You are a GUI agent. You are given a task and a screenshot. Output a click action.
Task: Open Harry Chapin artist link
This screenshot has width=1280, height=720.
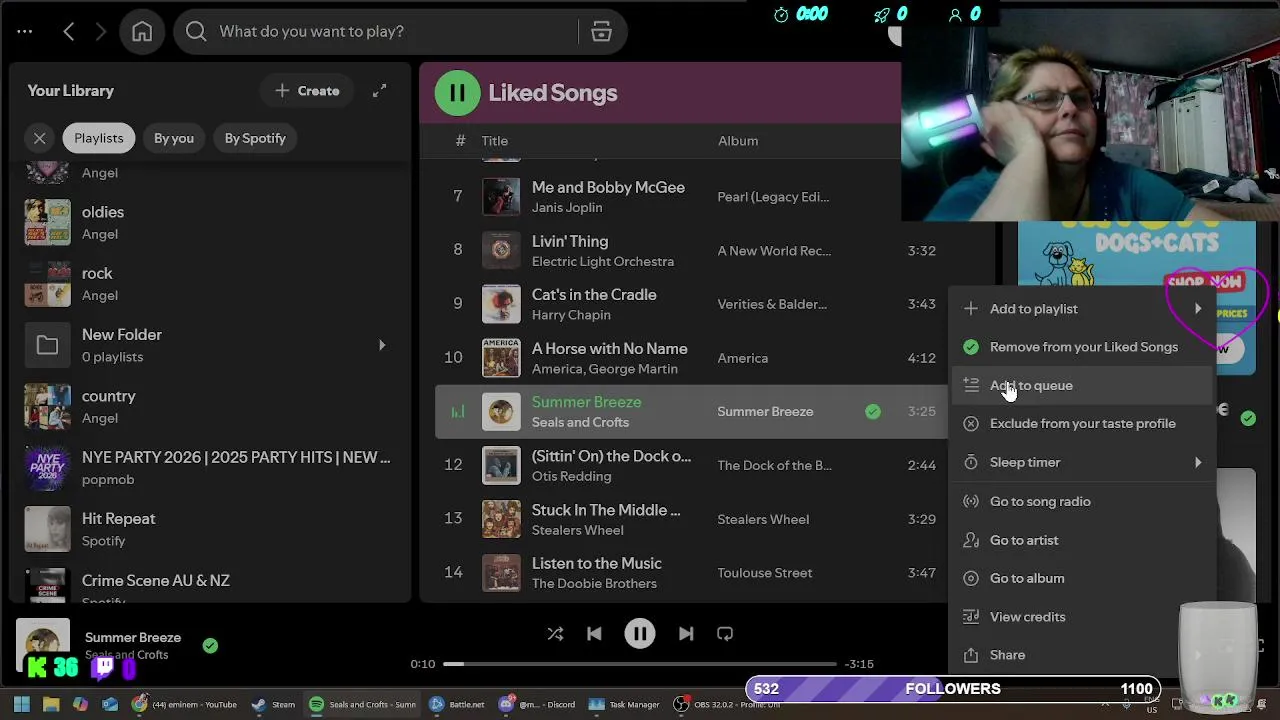[x=571, y=315]
